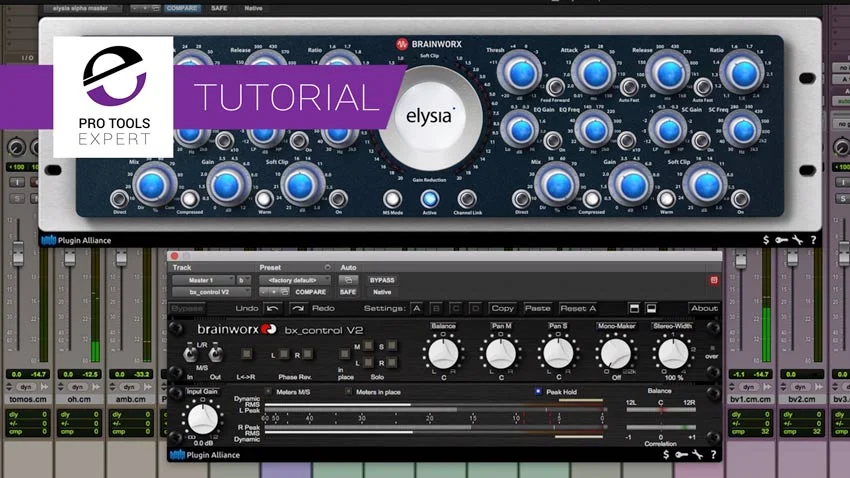The height and width of the screenshot is (478, 850).
Task: Enable the Meters in place checkbox
Action: pyautogui.click(x=348, y=391)
